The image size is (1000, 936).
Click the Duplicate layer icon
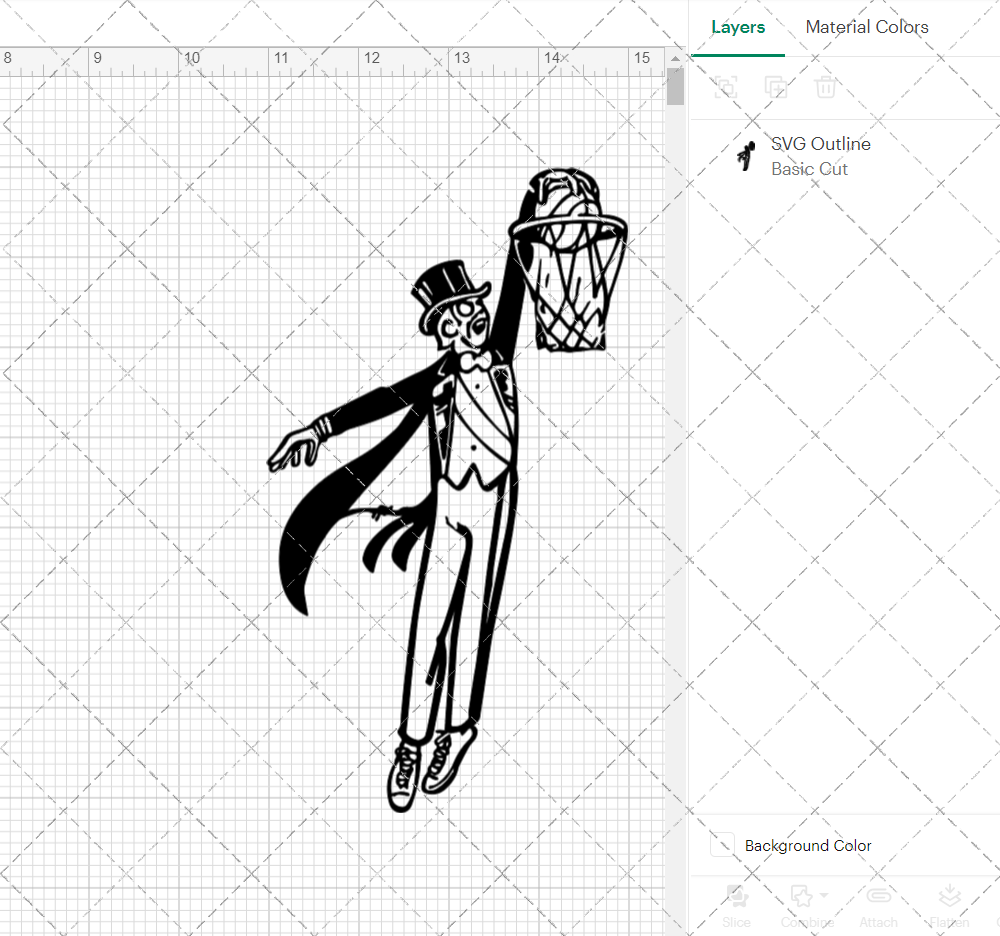tap(776, 87)
